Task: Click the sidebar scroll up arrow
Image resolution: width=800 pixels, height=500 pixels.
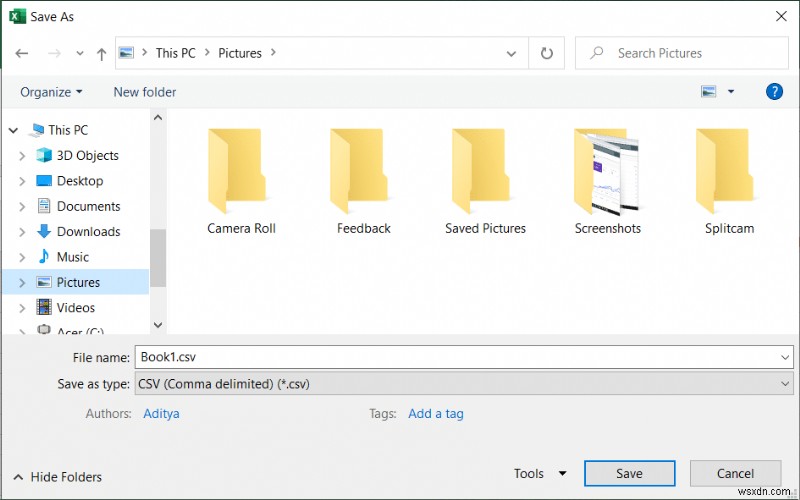Action: pos(158,117)
